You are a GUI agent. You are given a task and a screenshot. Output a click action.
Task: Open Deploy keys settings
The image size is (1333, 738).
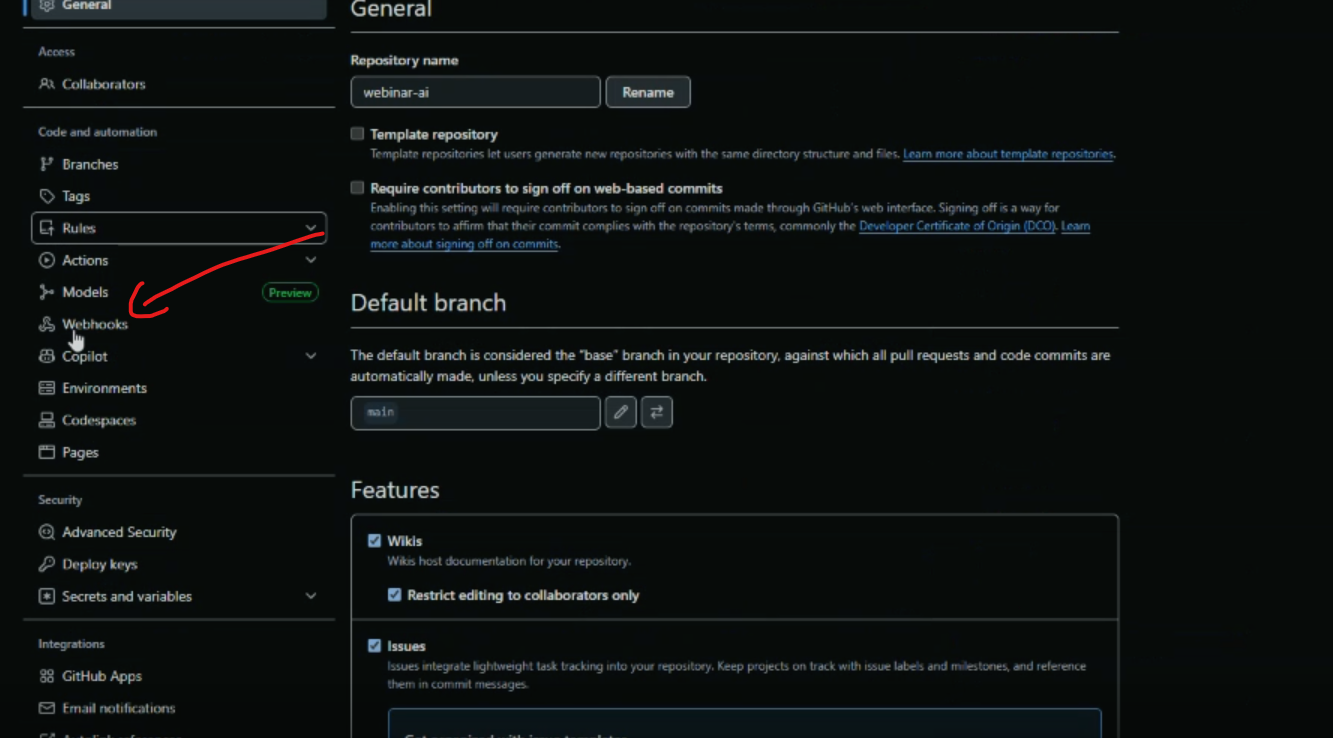[x=99, y=564]
